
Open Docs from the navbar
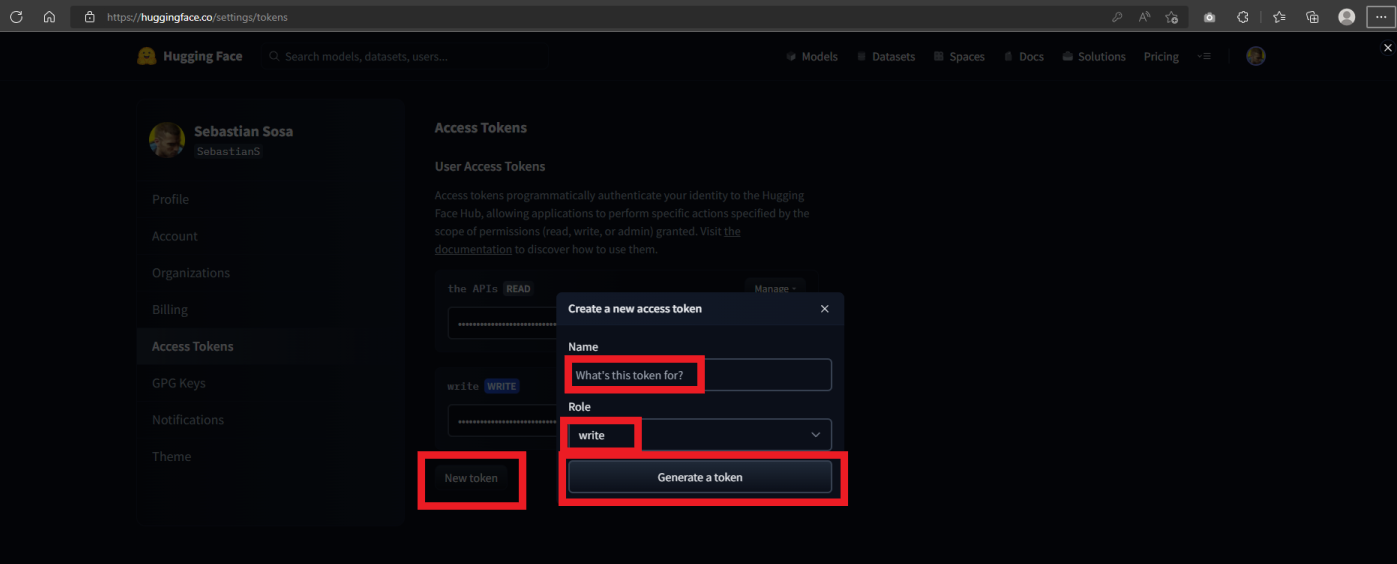click(1024, 57)
